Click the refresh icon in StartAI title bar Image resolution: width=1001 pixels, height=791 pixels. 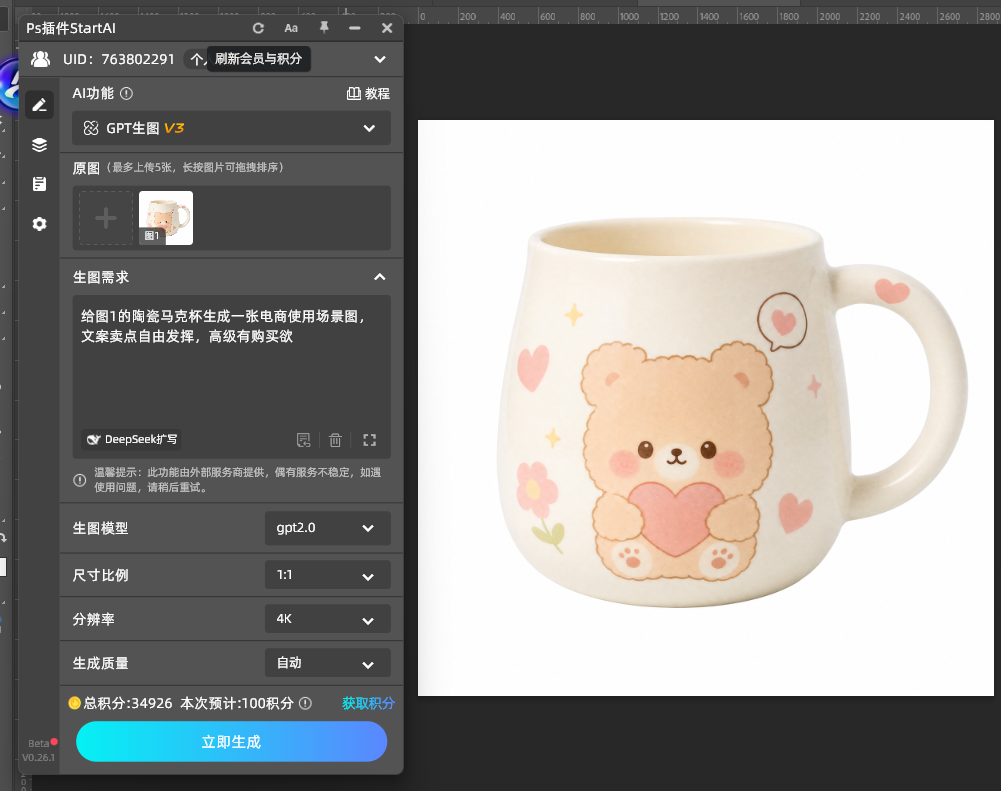click(x=258, y=28)
